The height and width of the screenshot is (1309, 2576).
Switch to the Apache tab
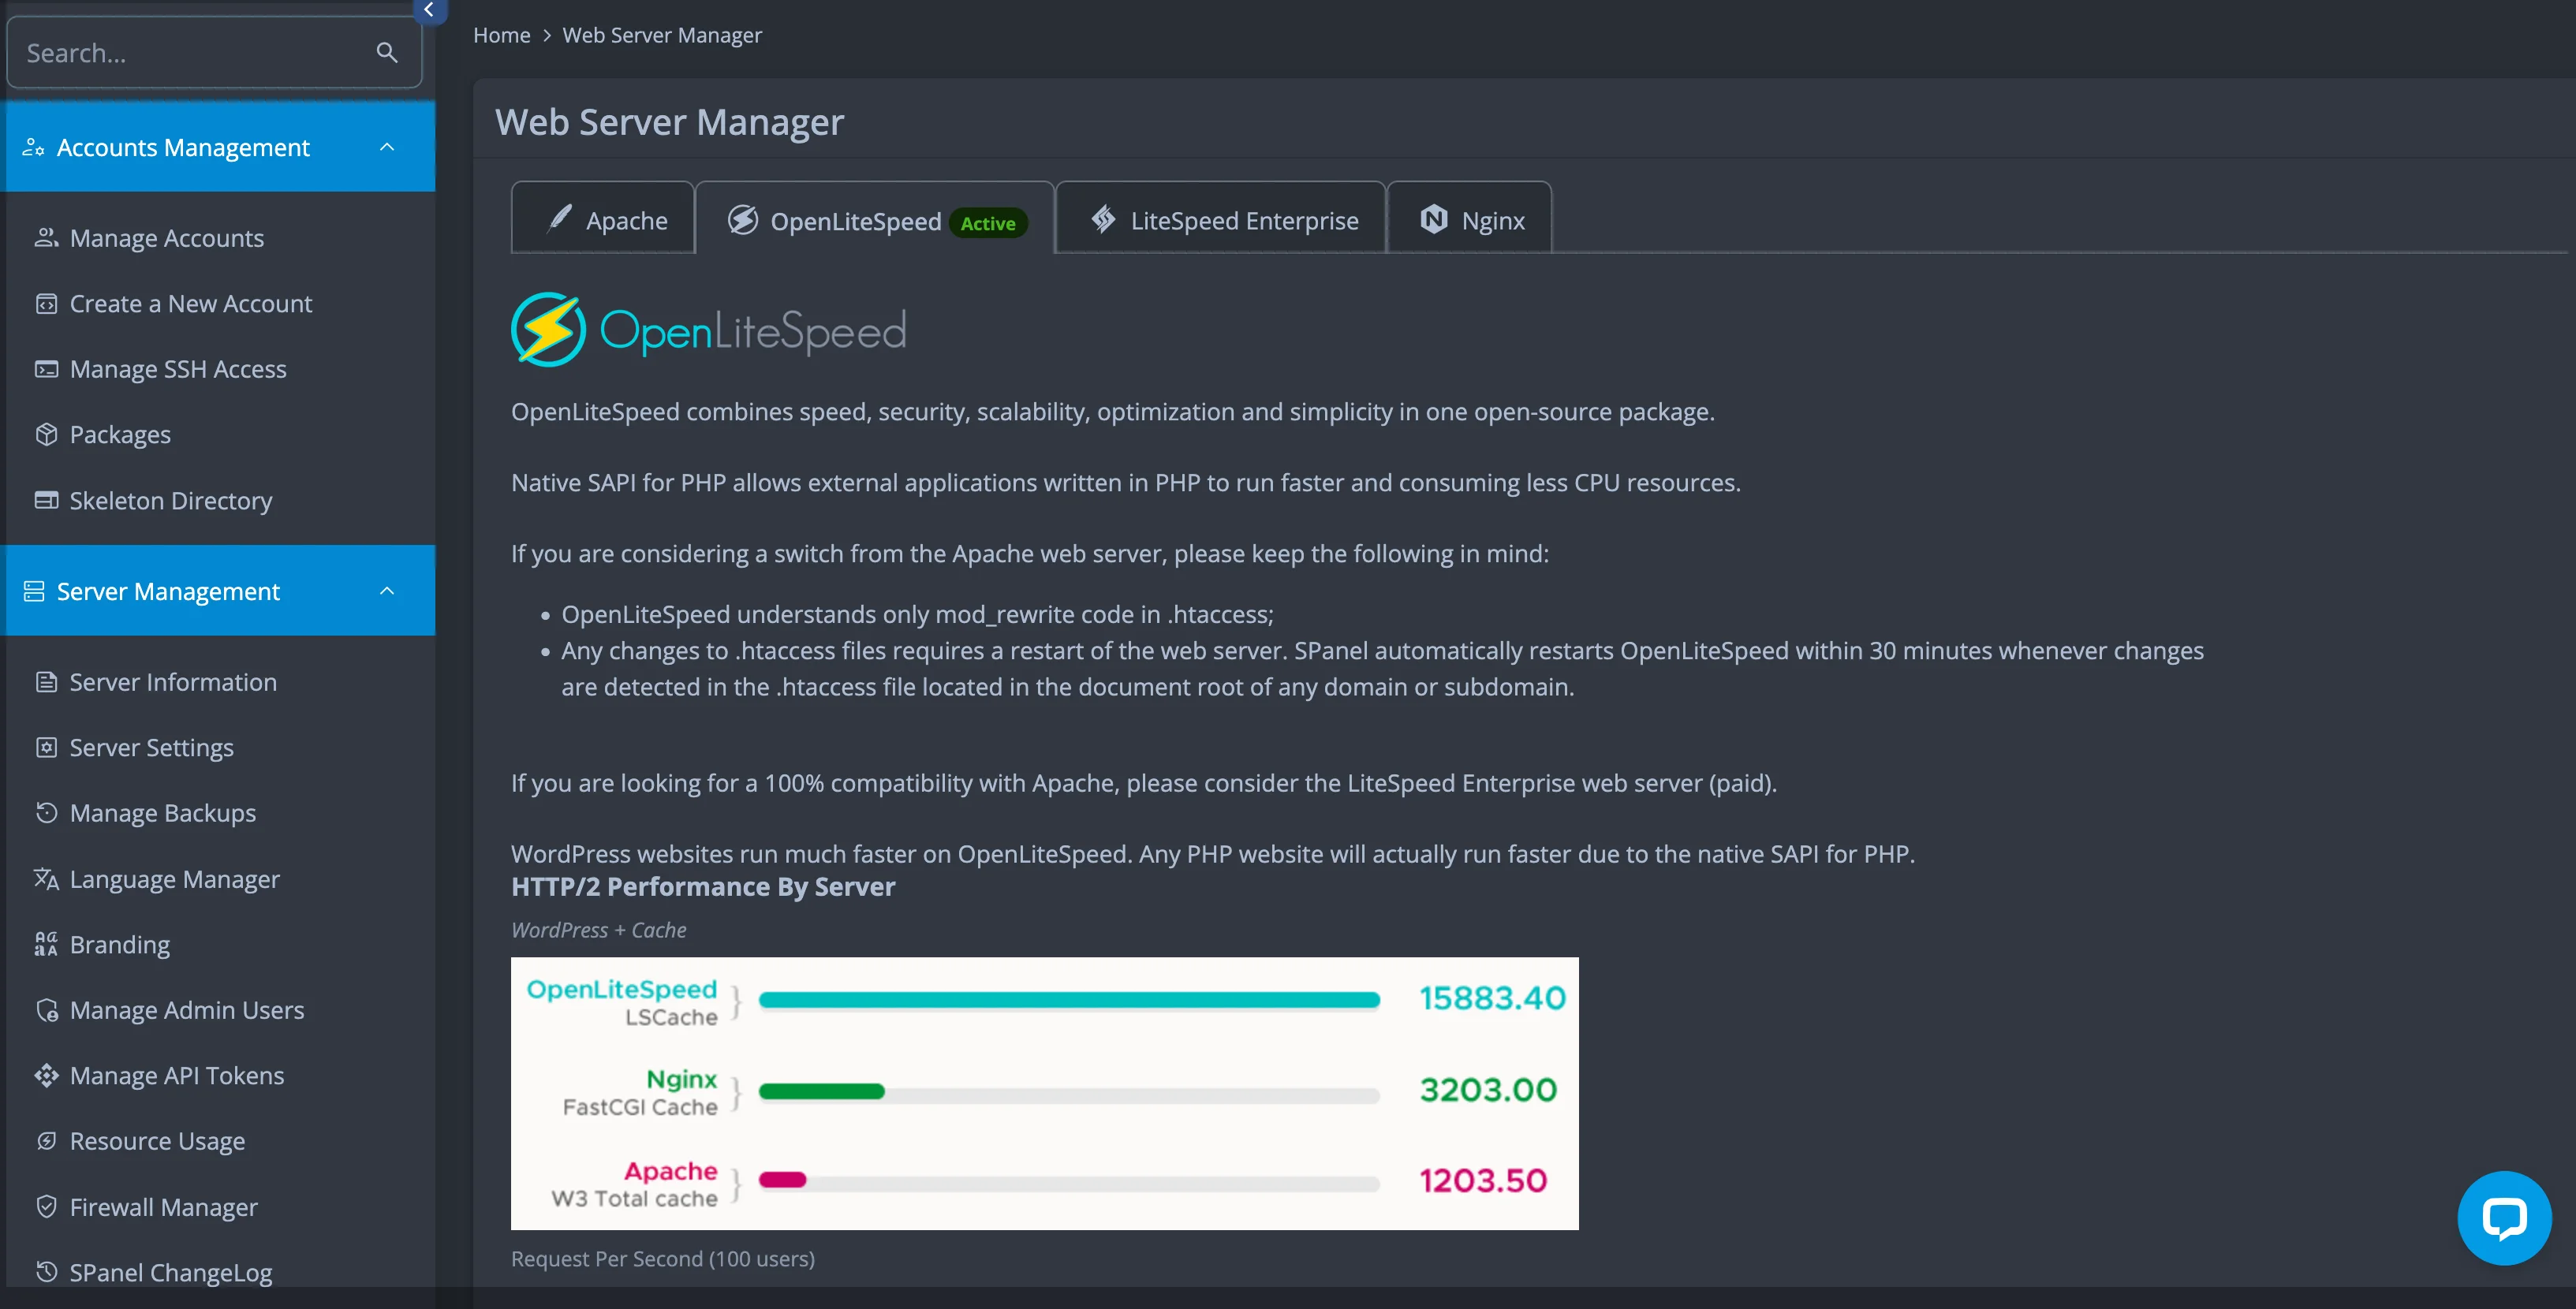pyautogui.click(x=603, y=218)
